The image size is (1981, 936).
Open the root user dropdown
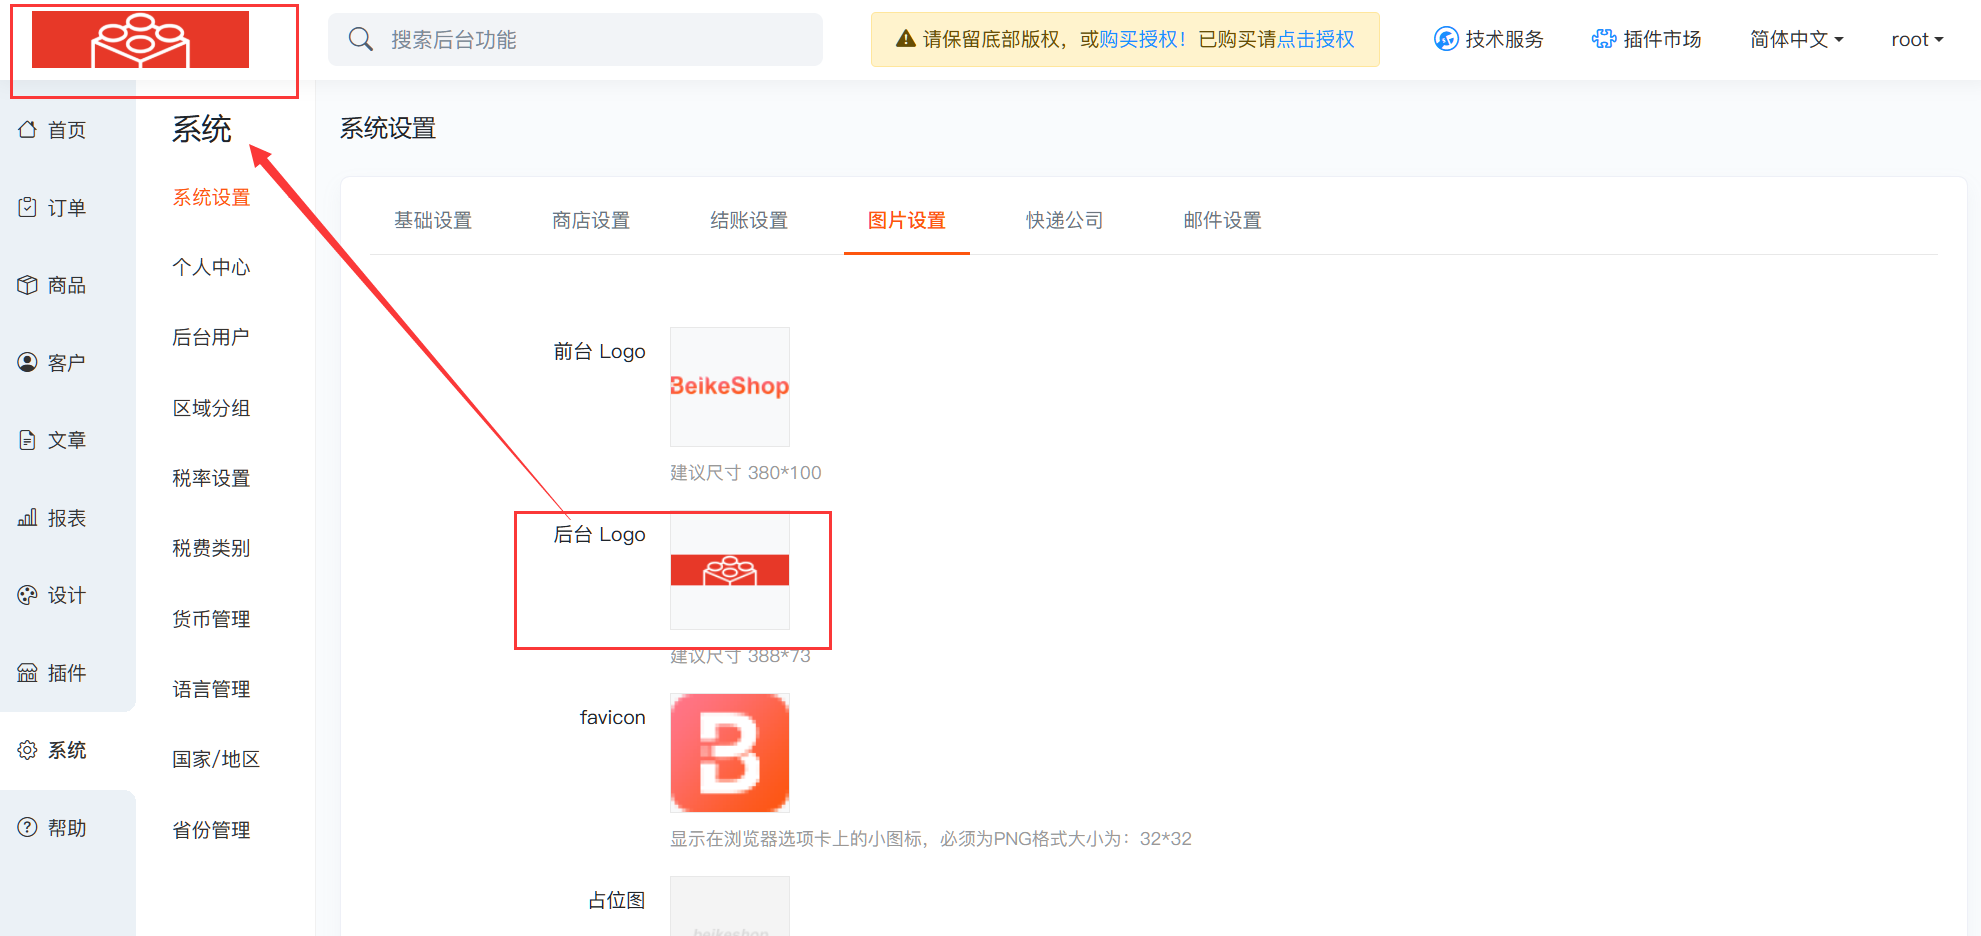pos(1916,39)
